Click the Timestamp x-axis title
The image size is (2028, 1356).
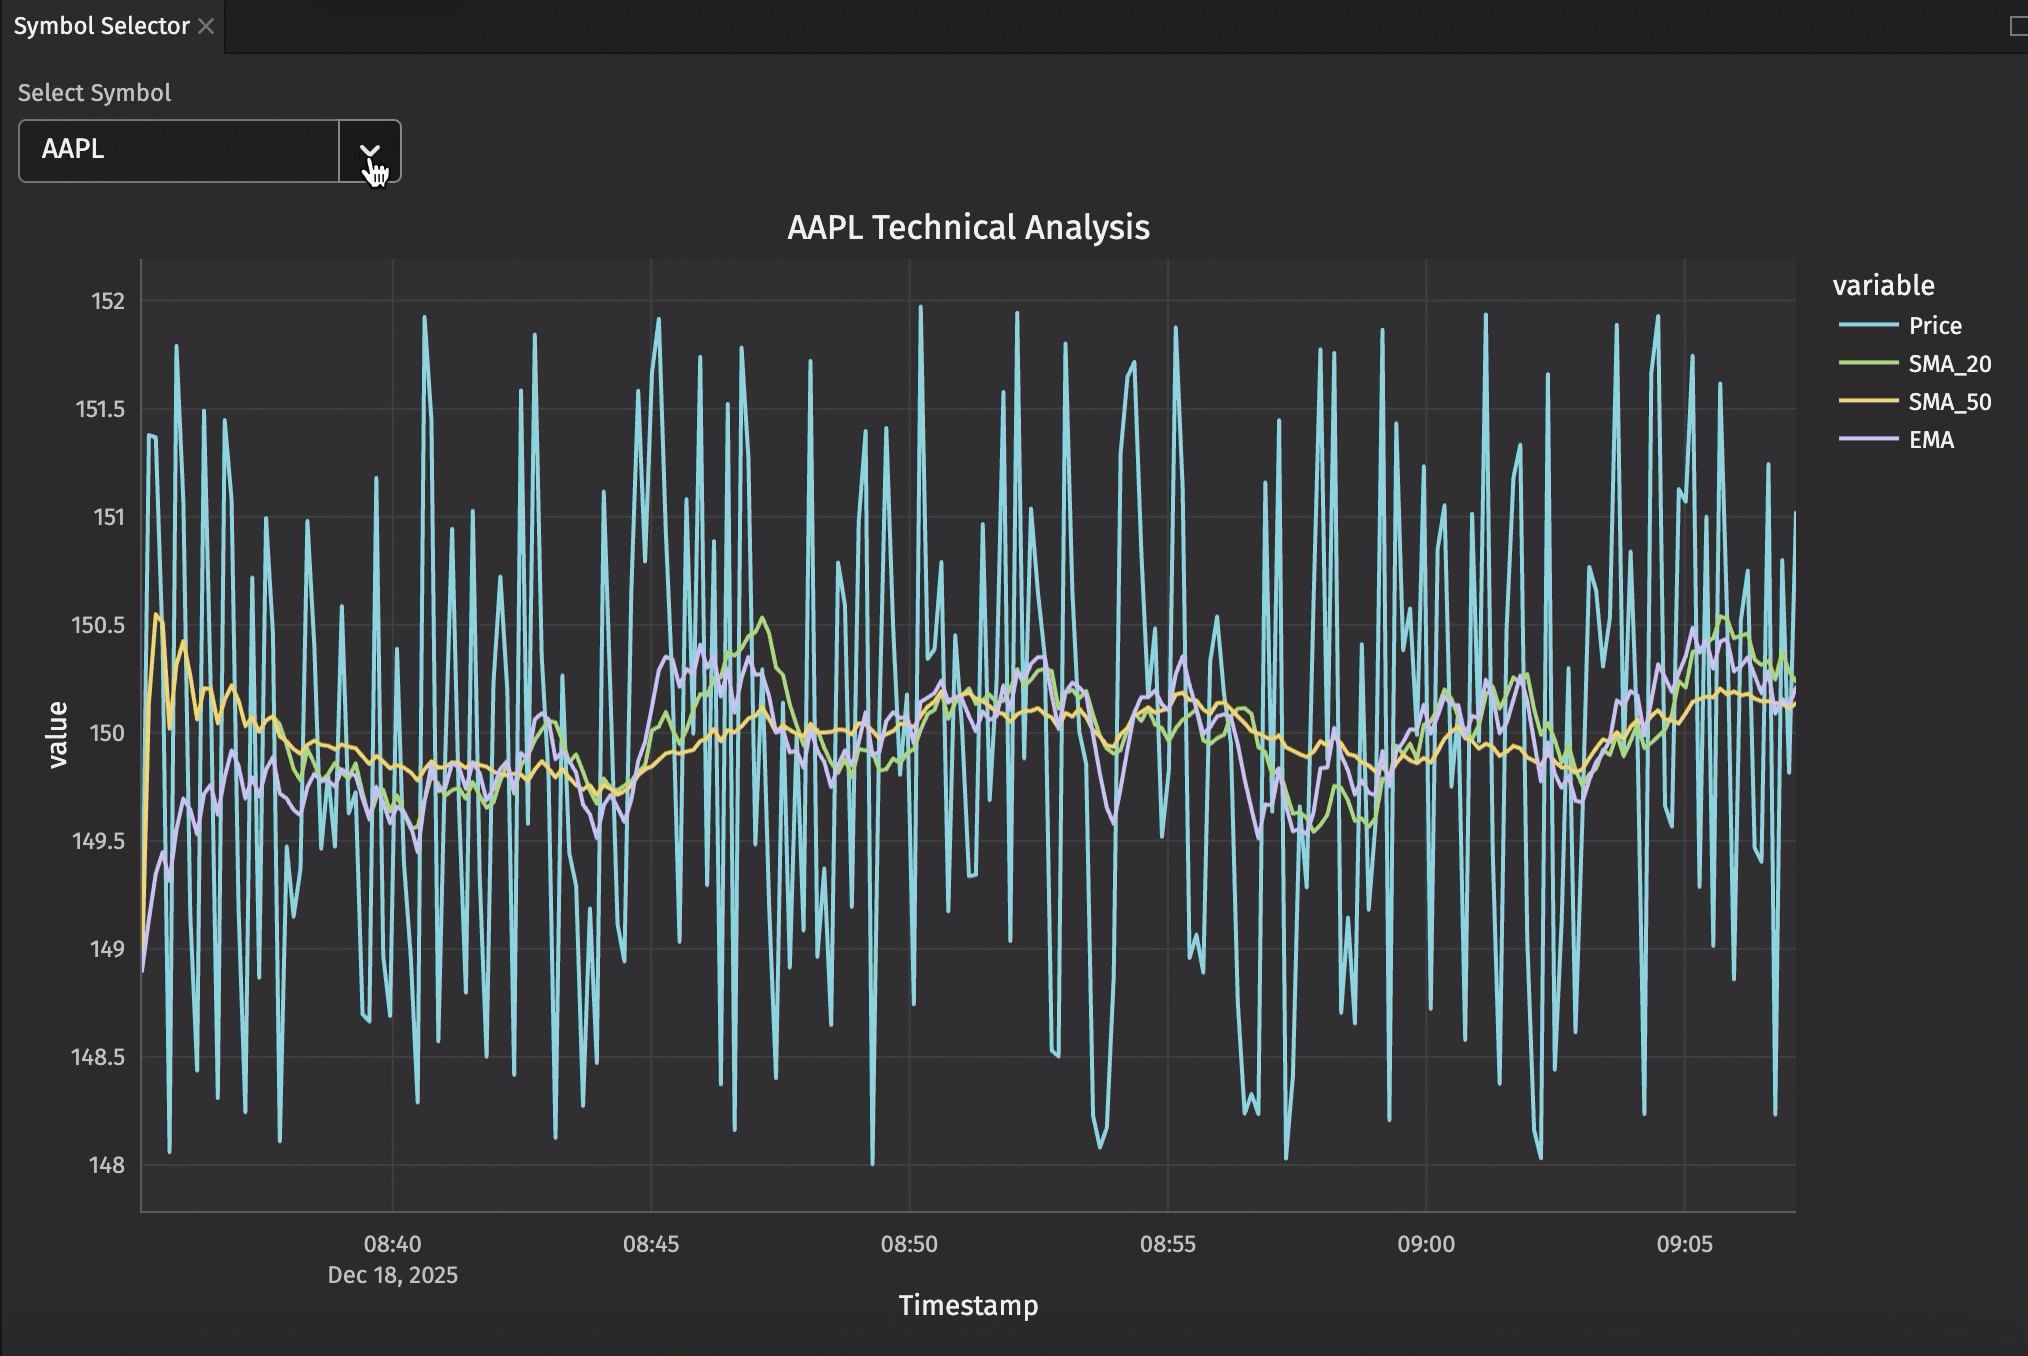(x=968, y=1305)
